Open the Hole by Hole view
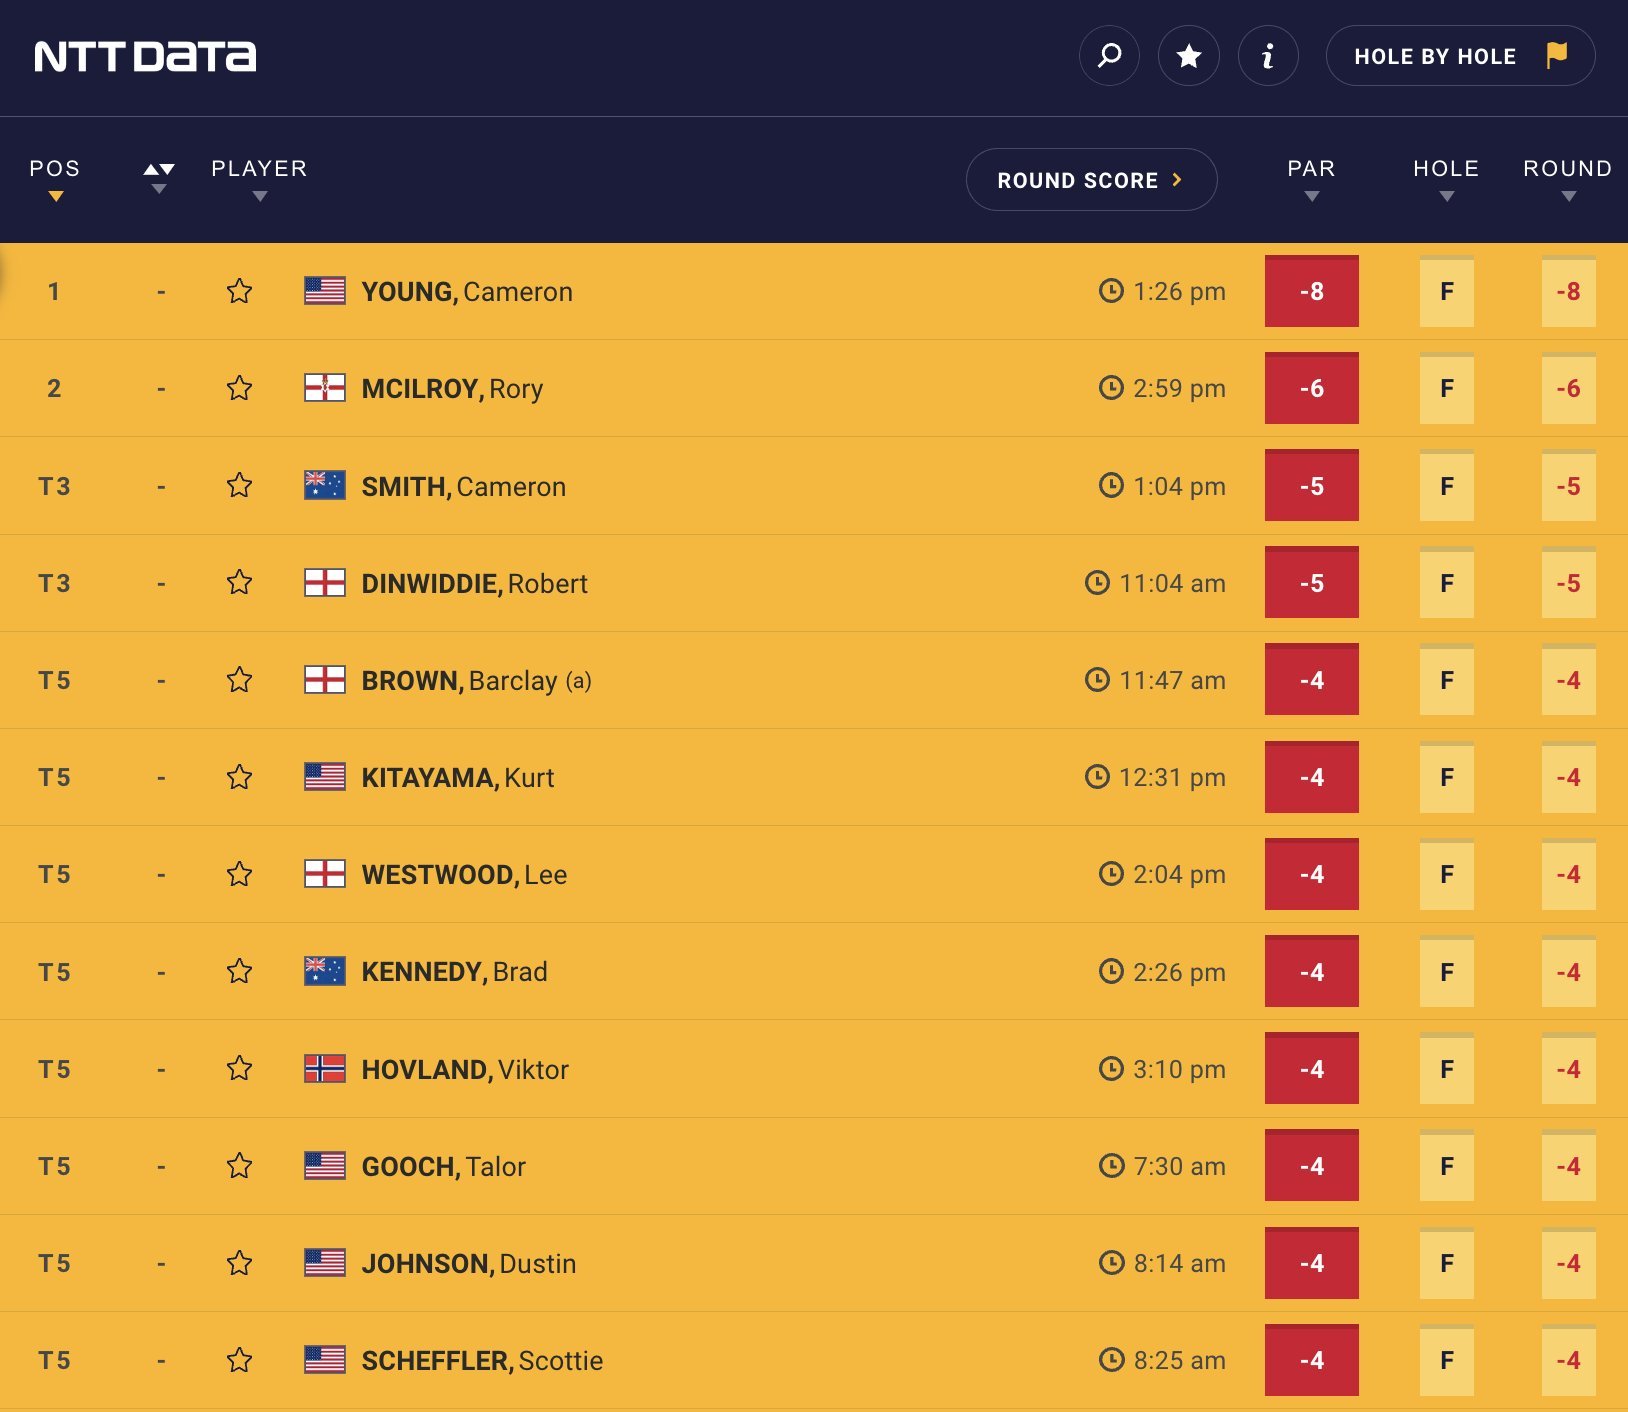 1459,56
